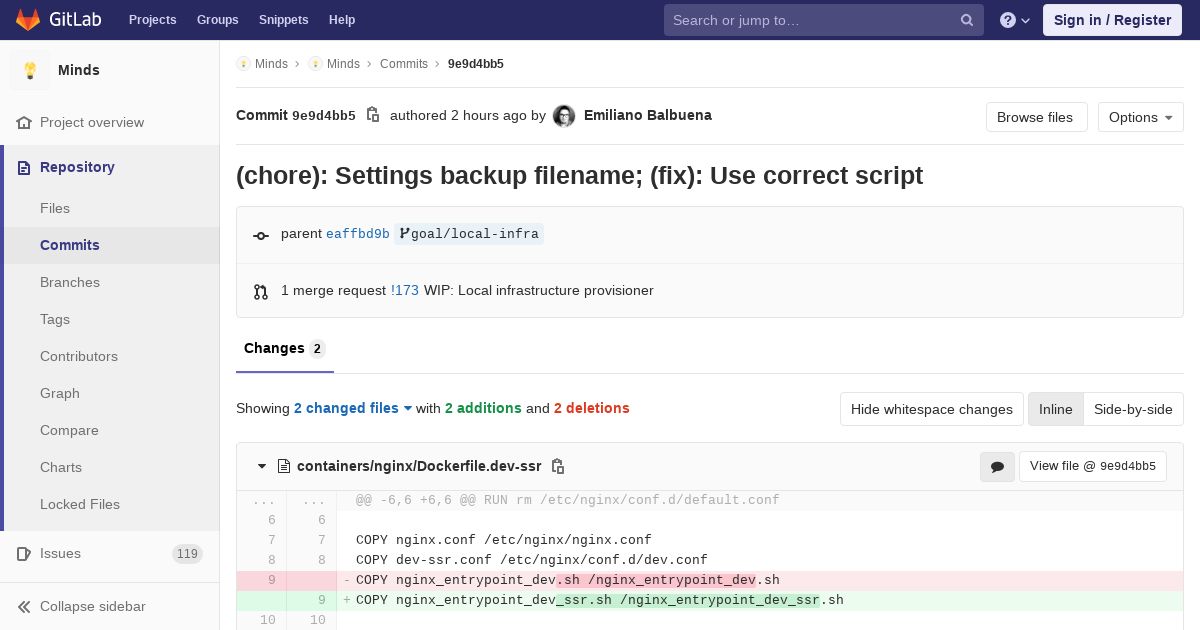Copy Dockerfile.dev-ssr file path icon
Screen dimensions: 1200x630
(x=558, y=466)
